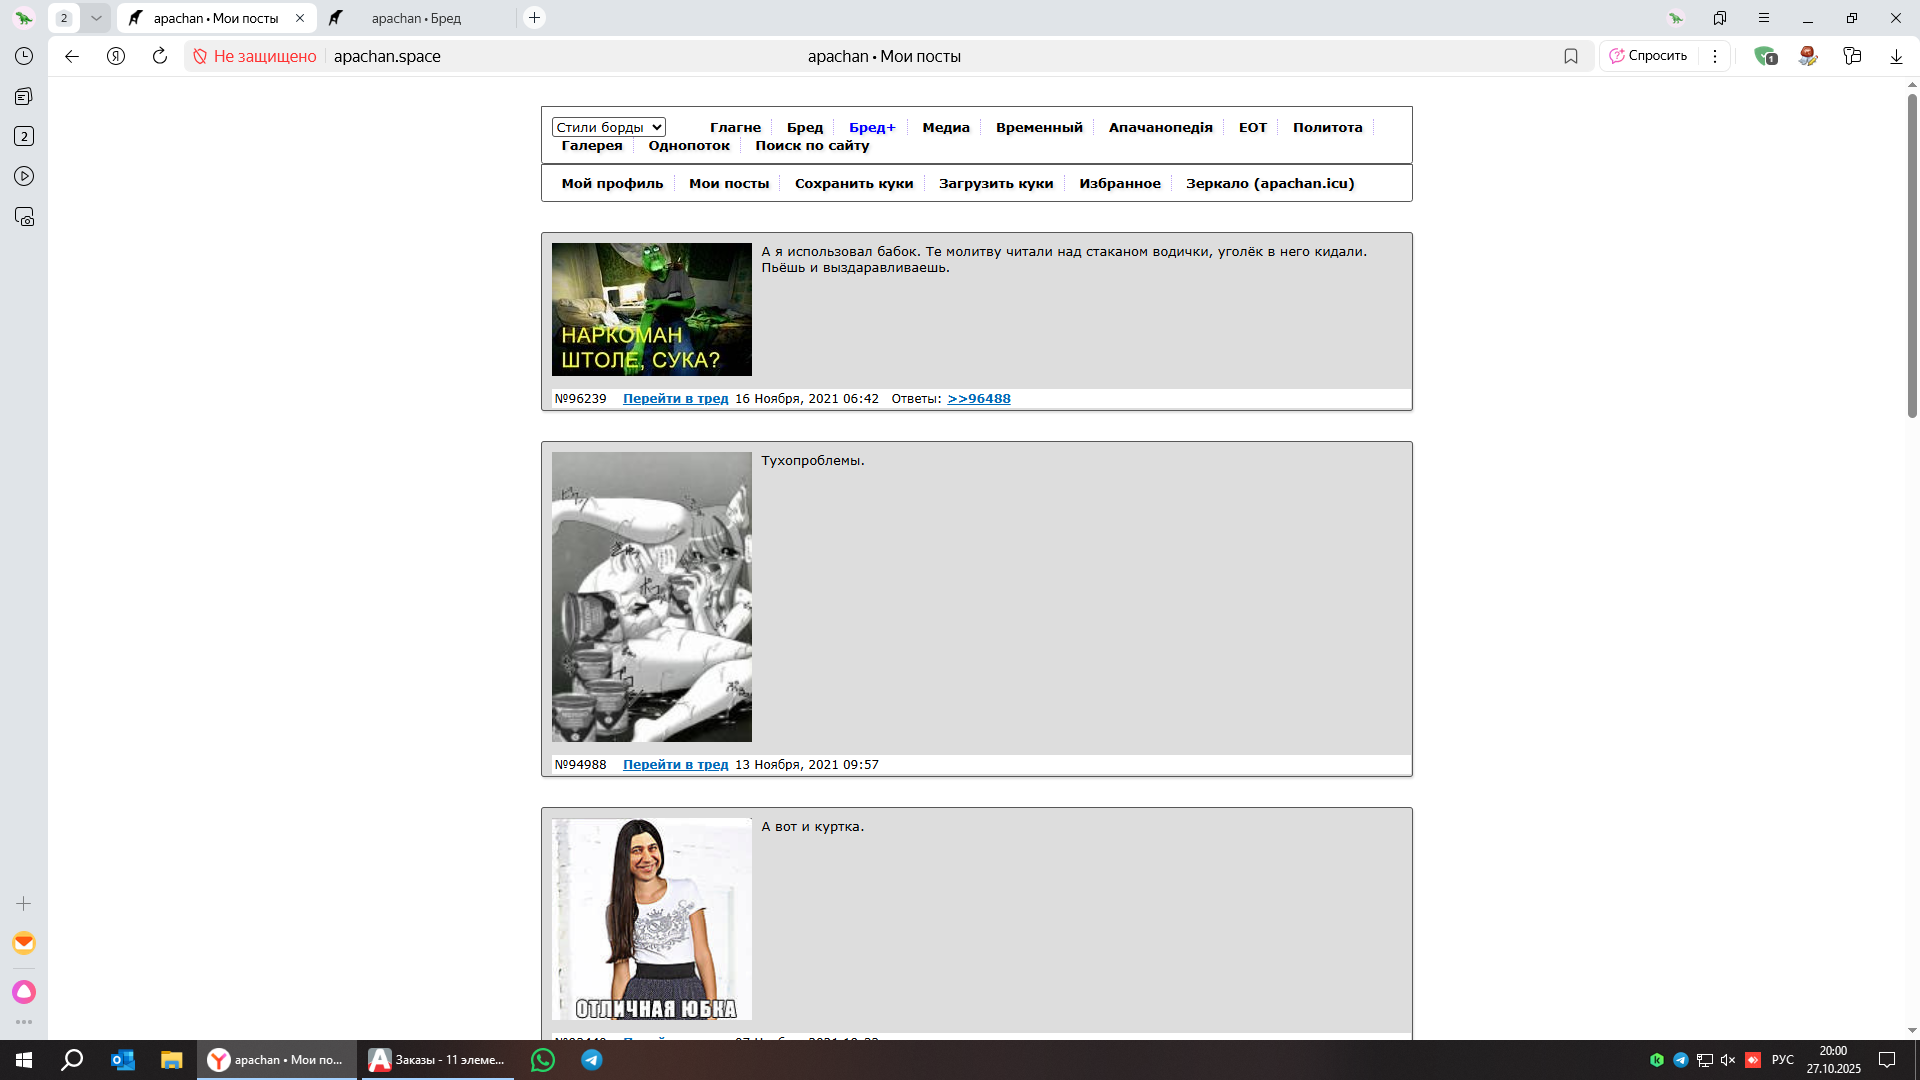Open the screenshot tool sidebar icon
1920x1080 pixels.
click(24, 217)
